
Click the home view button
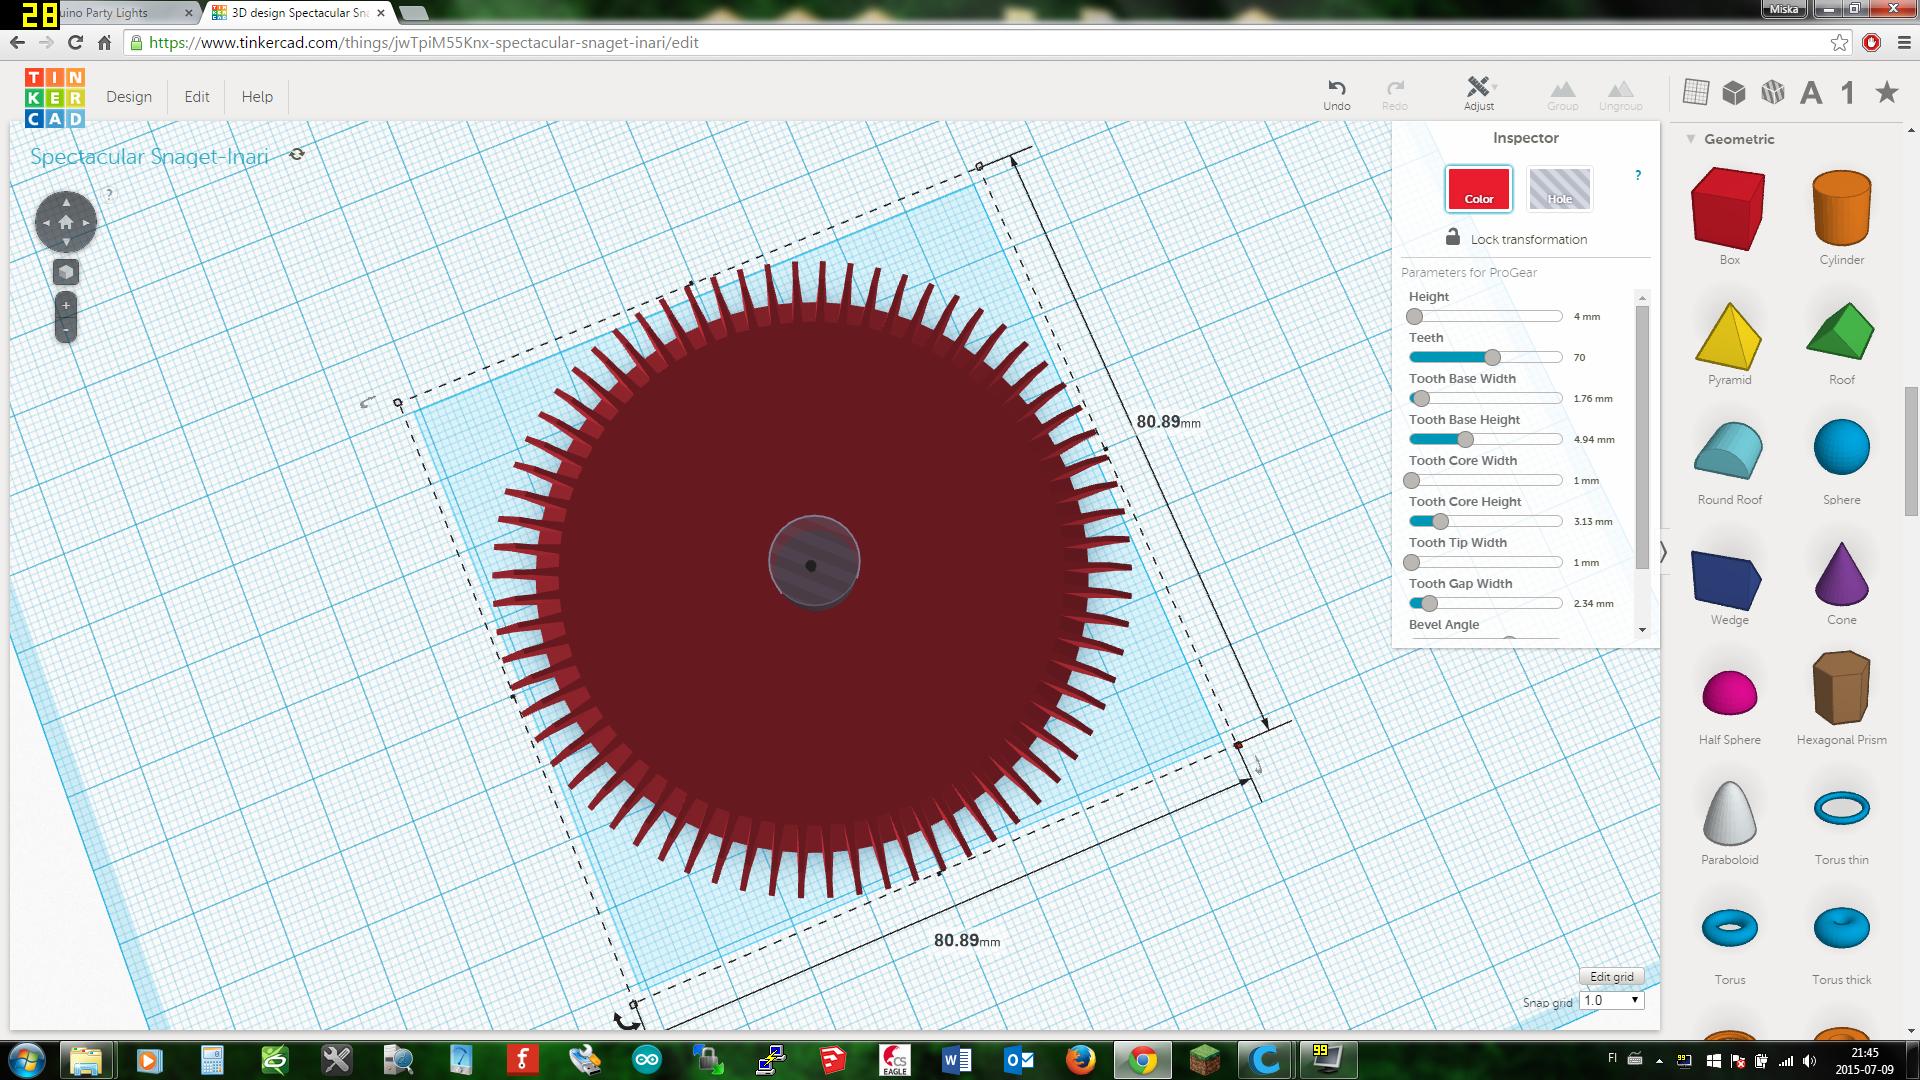click(x=66, y=222)
